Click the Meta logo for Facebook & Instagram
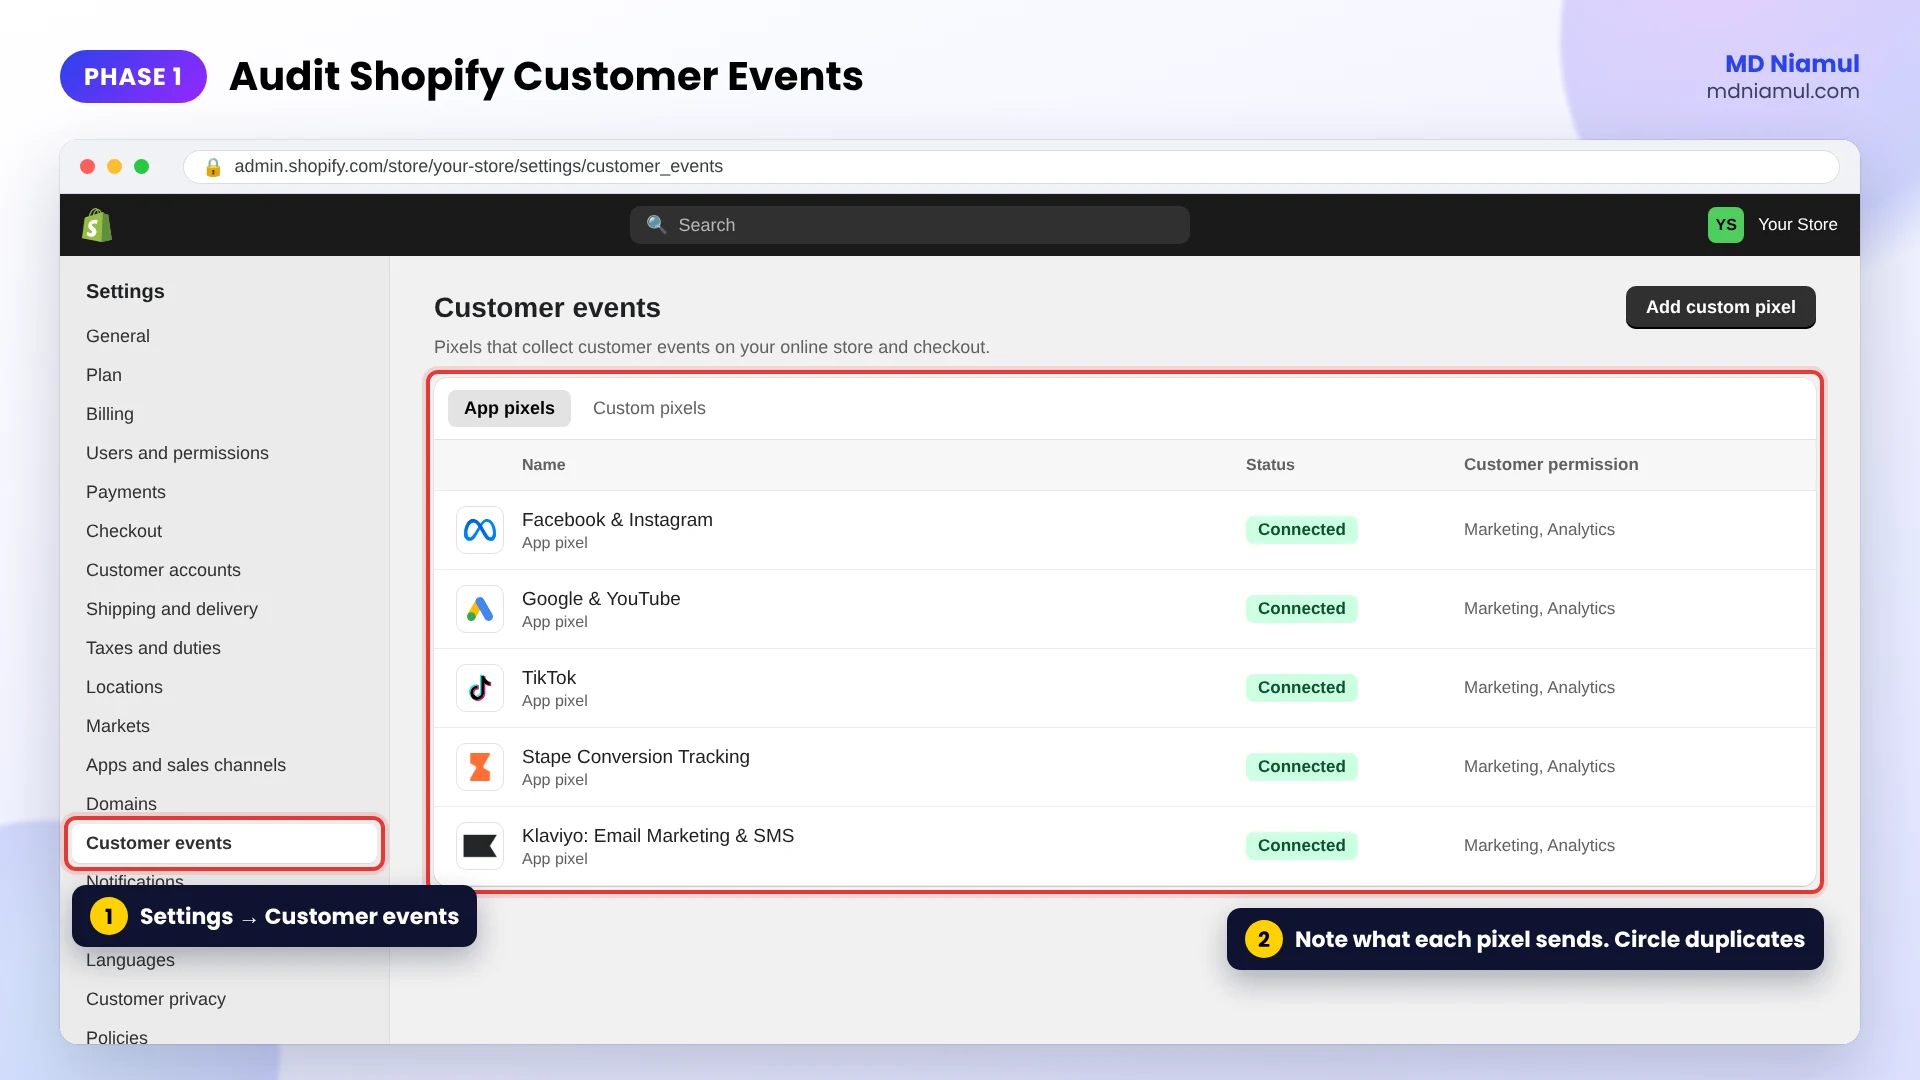 tap(480, 530)
